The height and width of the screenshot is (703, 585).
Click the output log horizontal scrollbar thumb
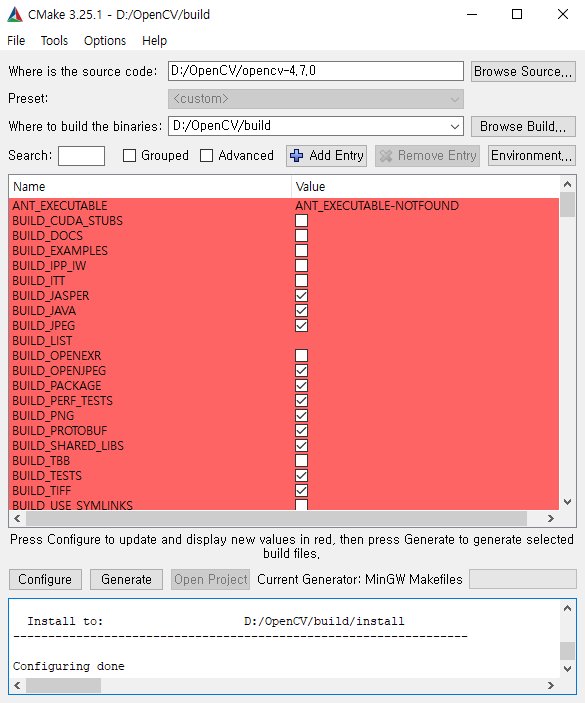click(x=63, y=686)
